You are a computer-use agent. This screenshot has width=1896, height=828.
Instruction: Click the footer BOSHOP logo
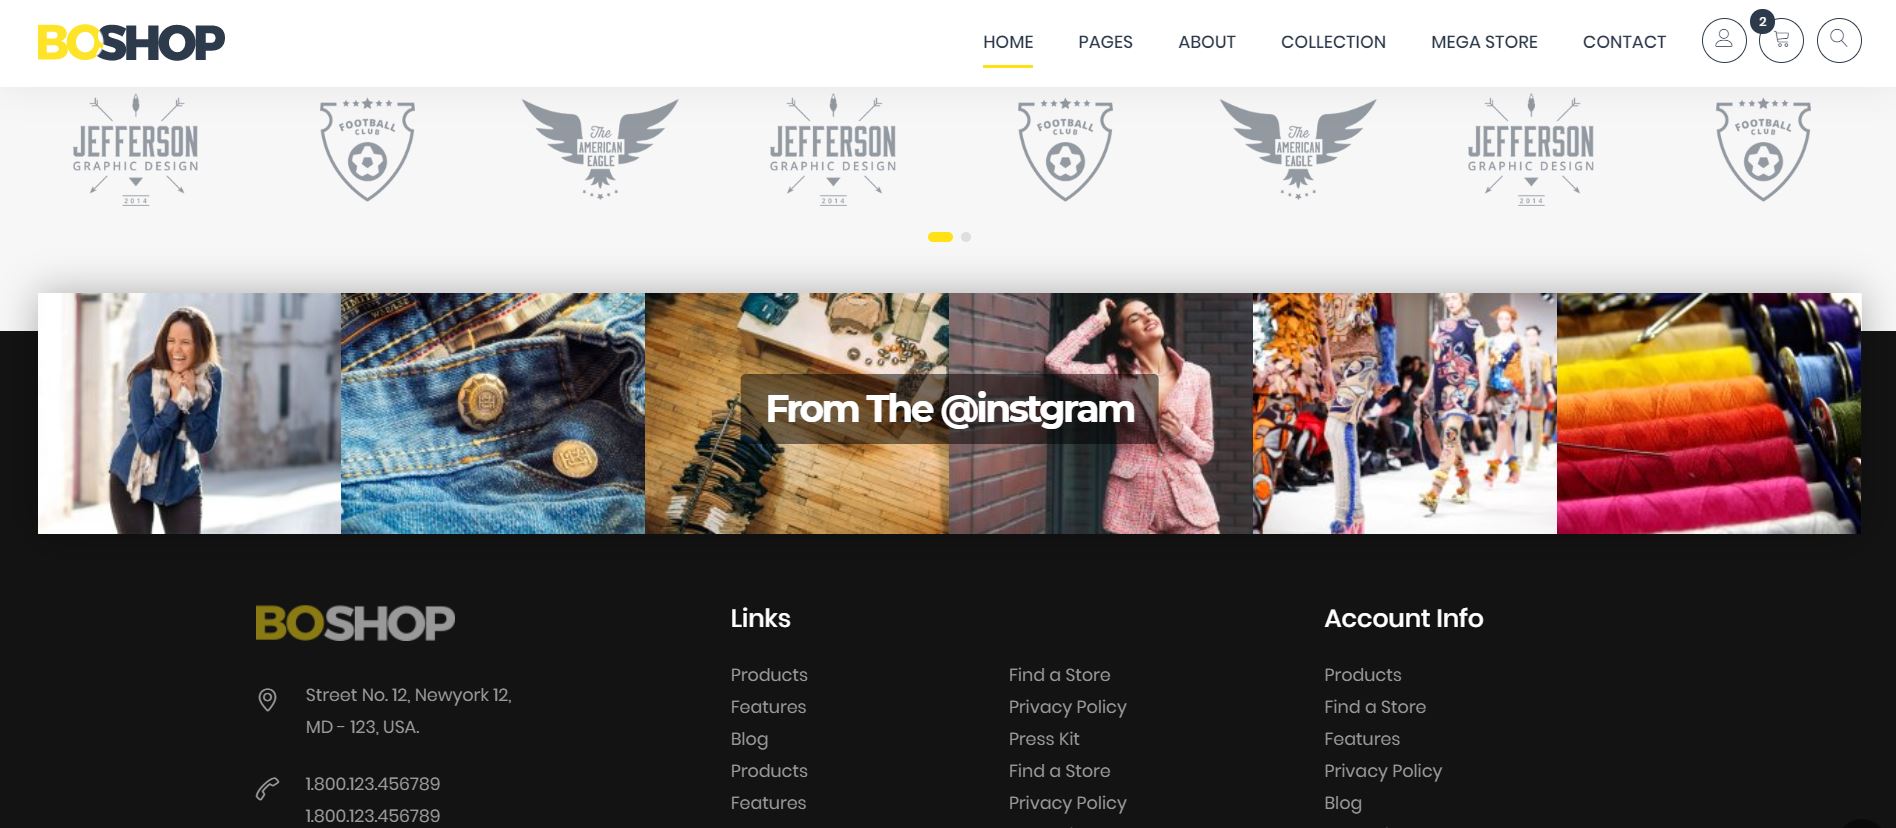(x=355, y=623)
